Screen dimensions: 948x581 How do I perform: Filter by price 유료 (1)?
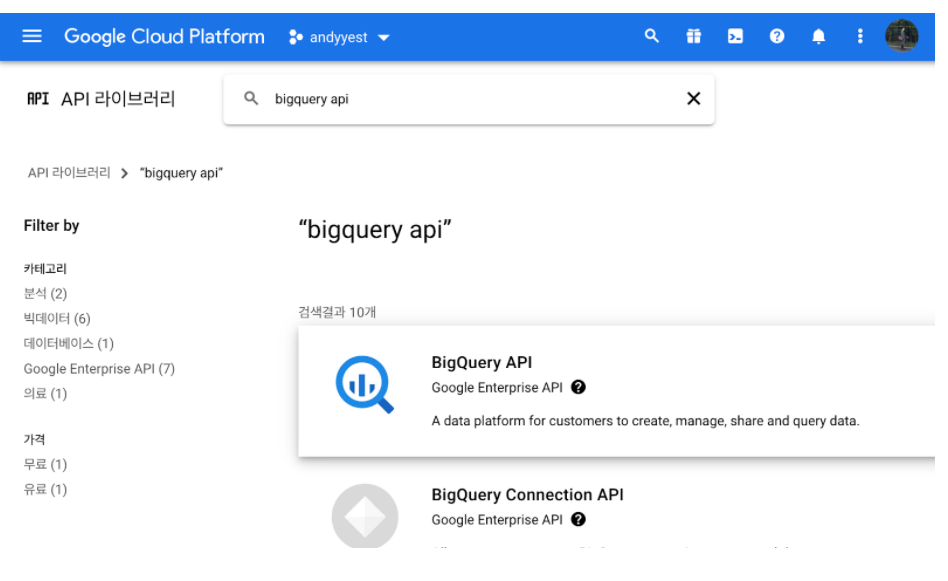[x=45, y=489]
